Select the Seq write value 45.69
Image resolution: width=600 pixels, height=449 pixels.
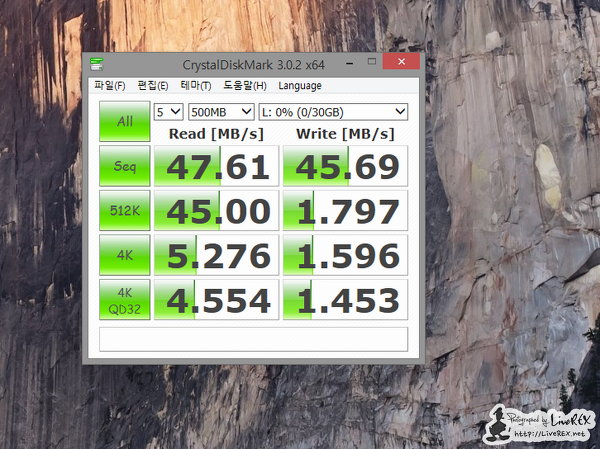tap(346, 166)
